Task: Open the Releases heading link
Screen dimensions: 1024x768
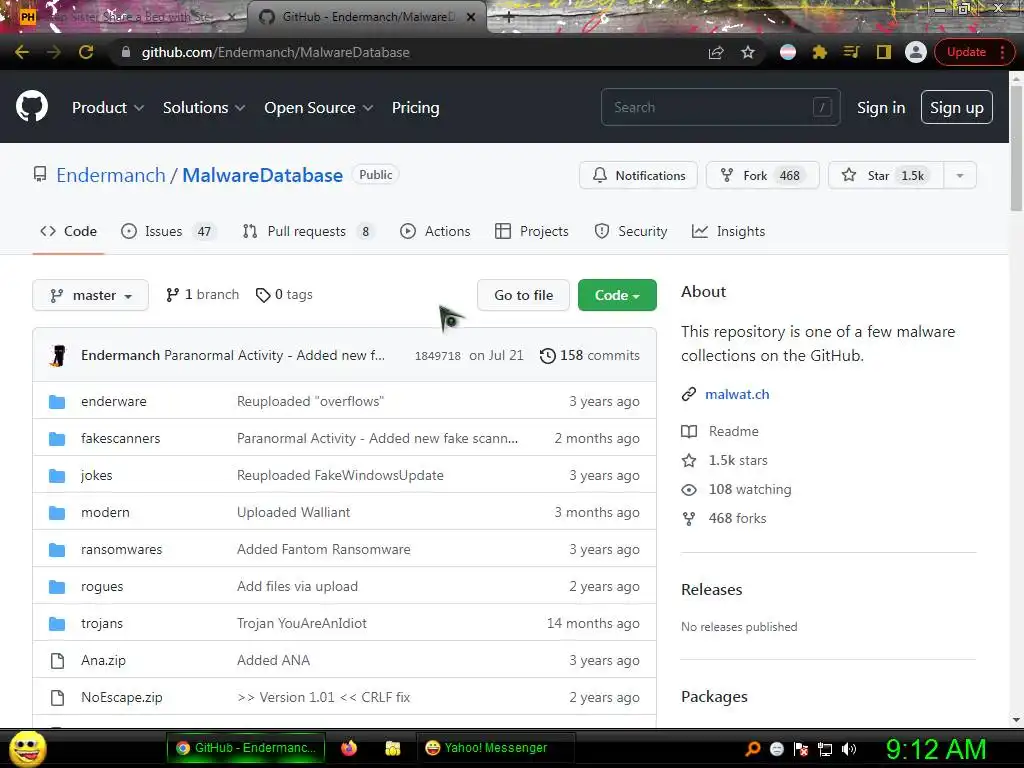Action: (x=712, y=590)
